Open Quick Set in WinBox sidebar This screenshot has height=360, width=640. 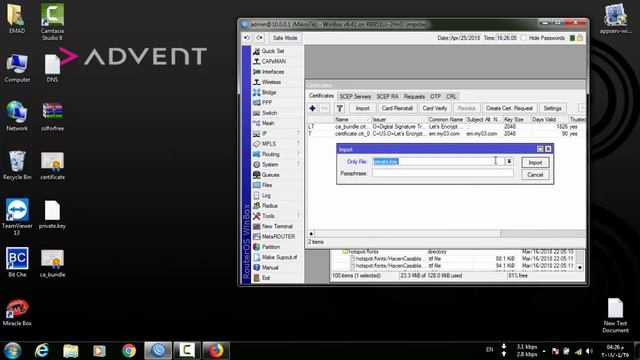272,51
